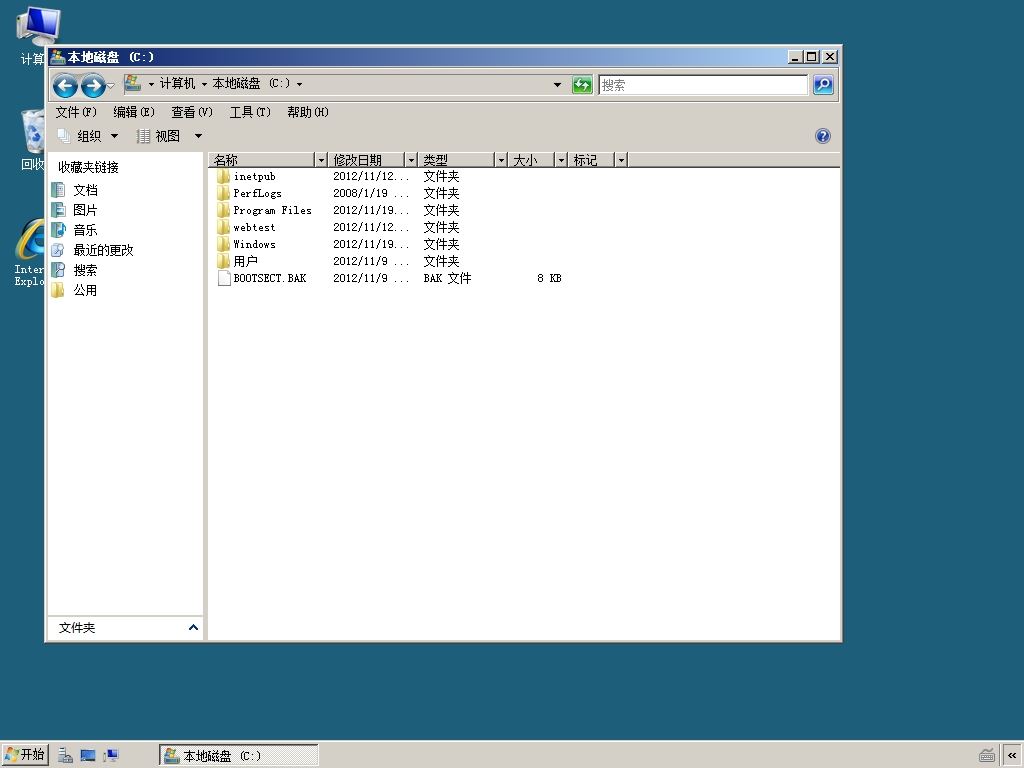
Task: Go forward with the blue Forward arrow
Action: 93,85
